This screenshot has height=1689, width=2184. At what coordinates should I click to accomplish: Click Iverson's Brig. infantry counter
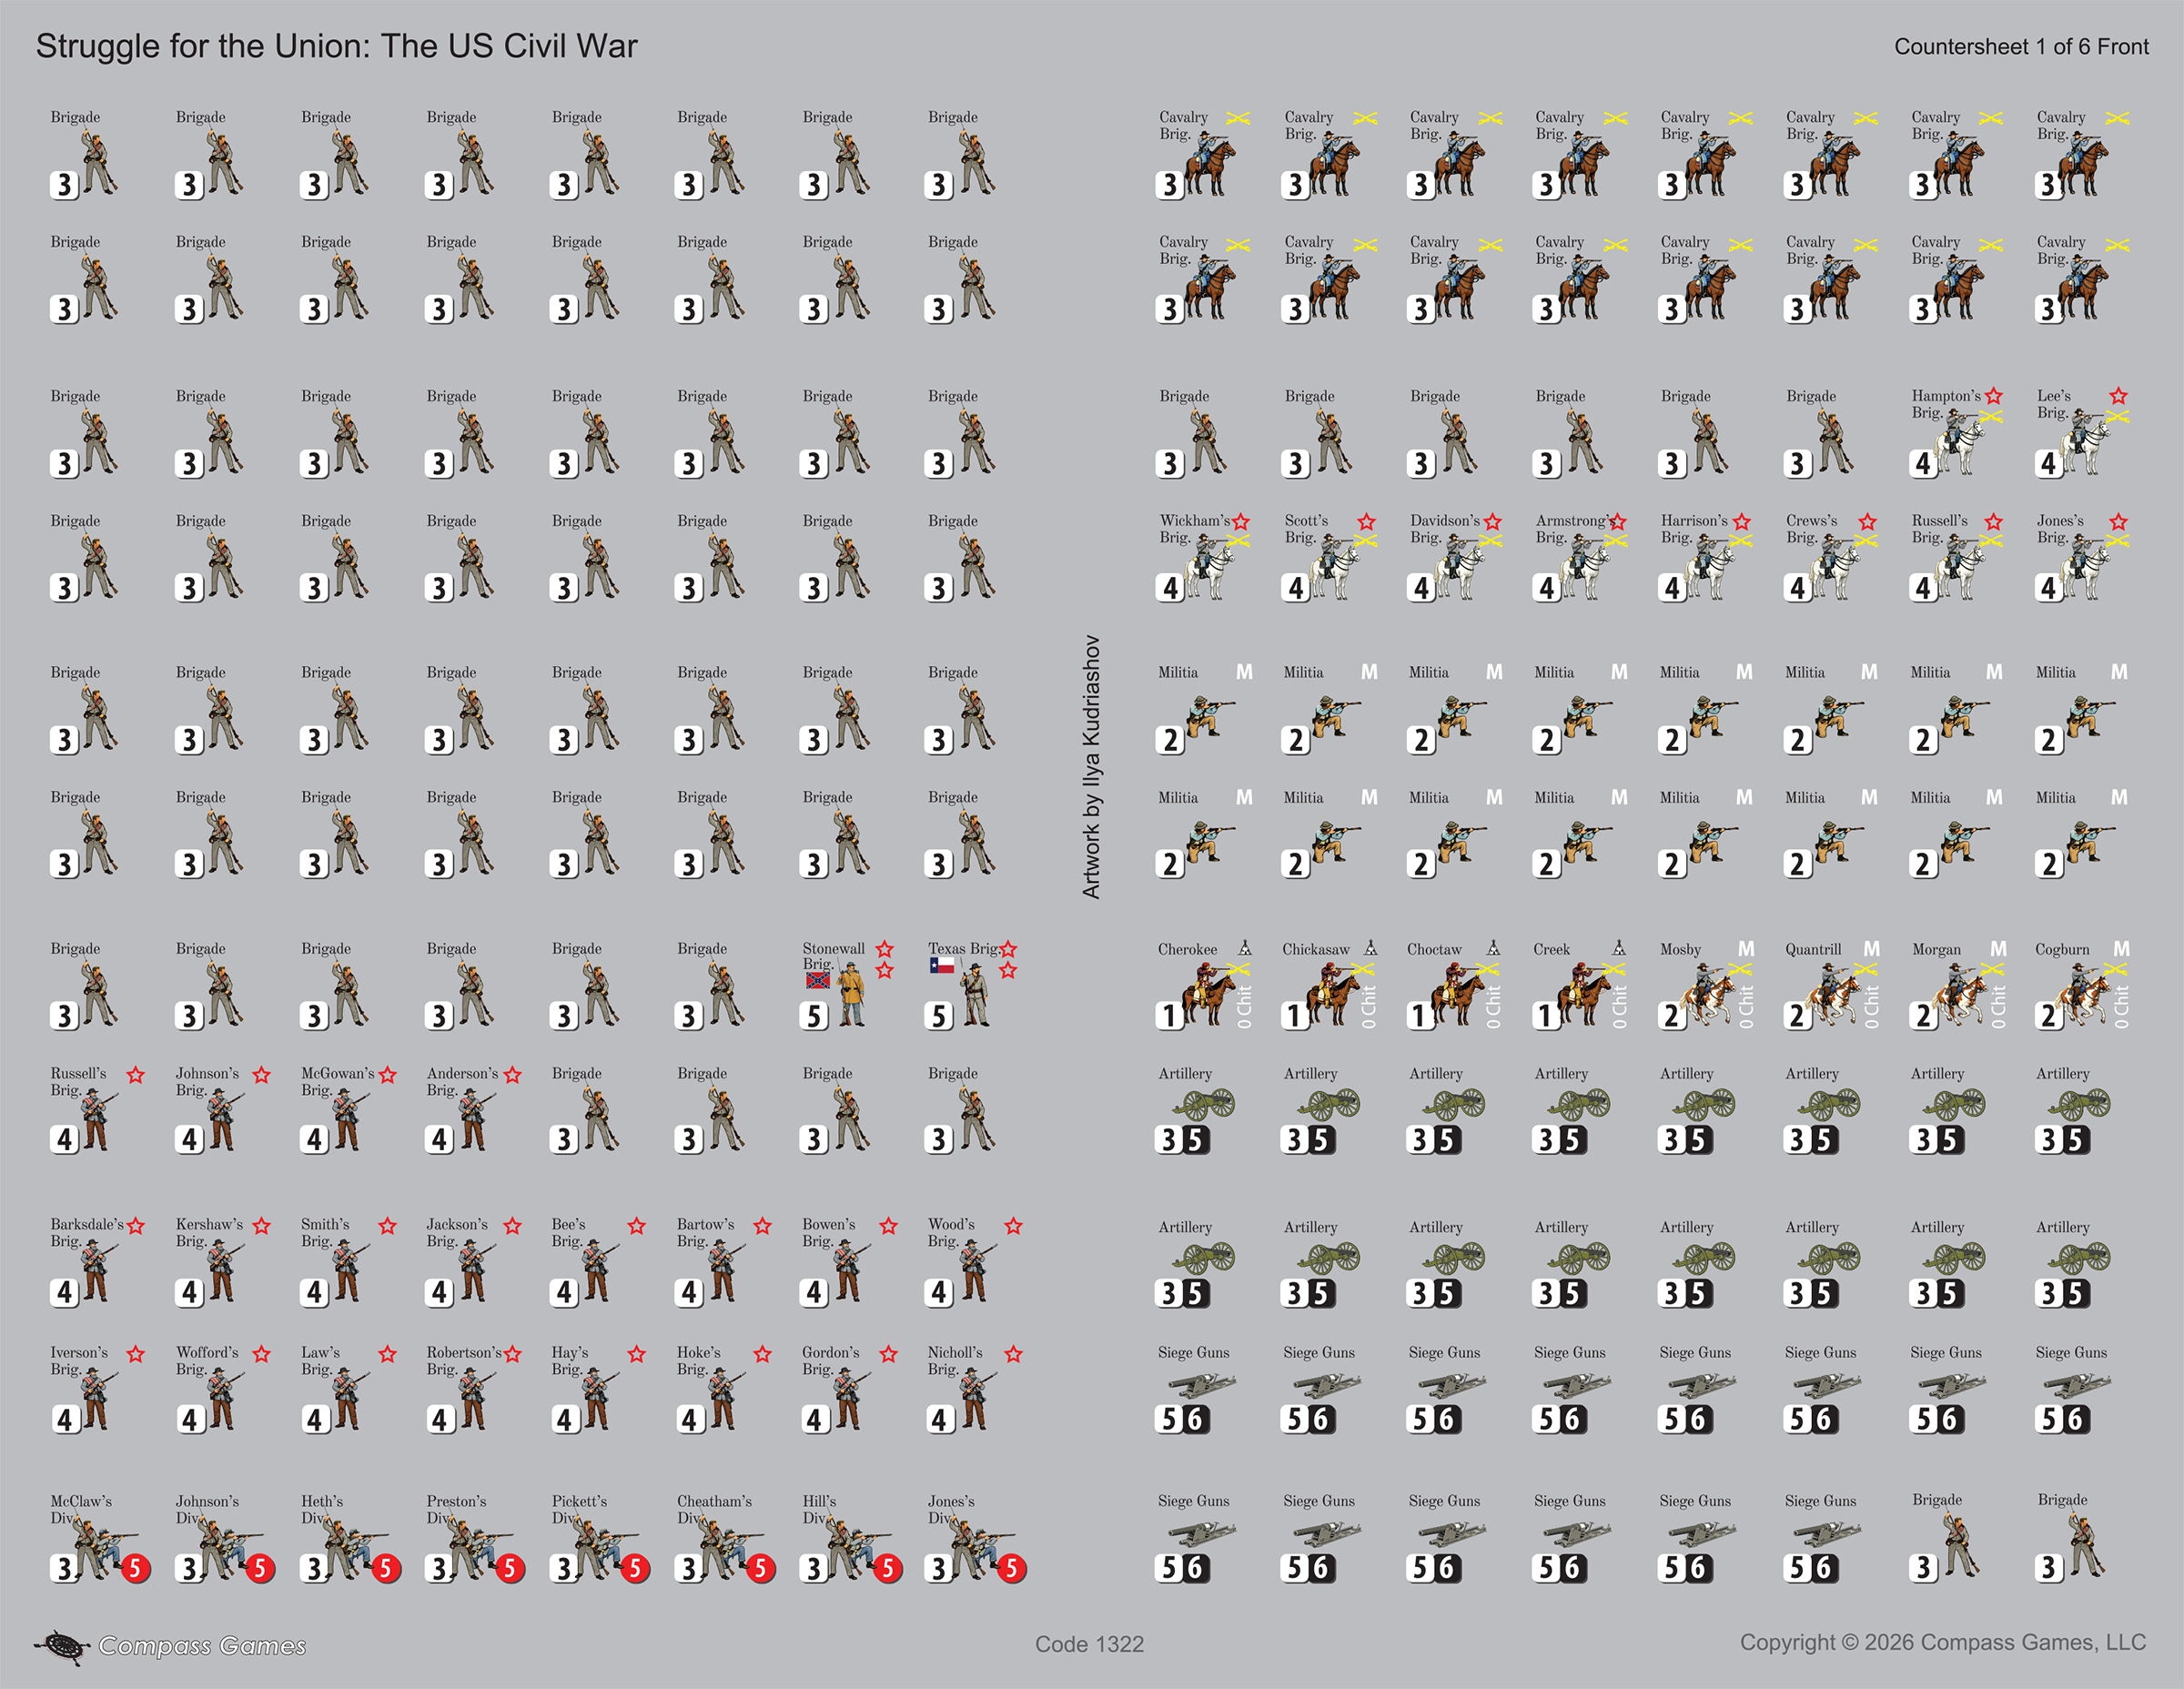tap(98, 1390)
